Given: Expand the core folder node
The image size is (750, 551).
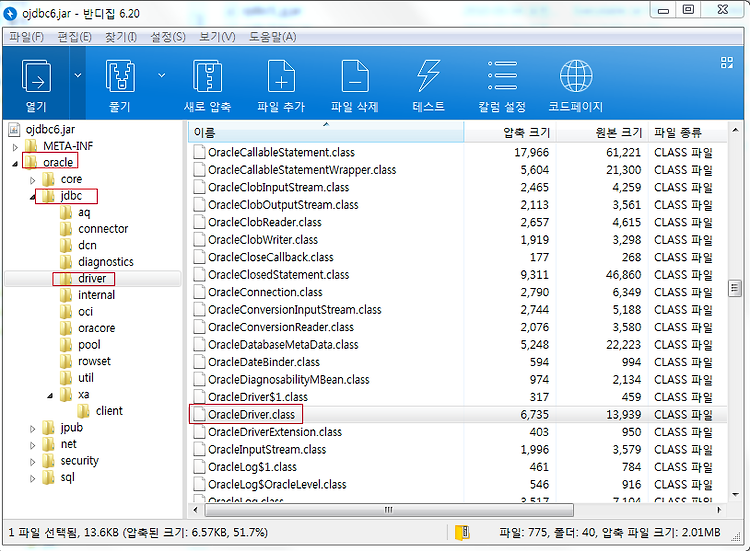Looking at the screenshot, I should pyautogui.click(x=33, y=180).
